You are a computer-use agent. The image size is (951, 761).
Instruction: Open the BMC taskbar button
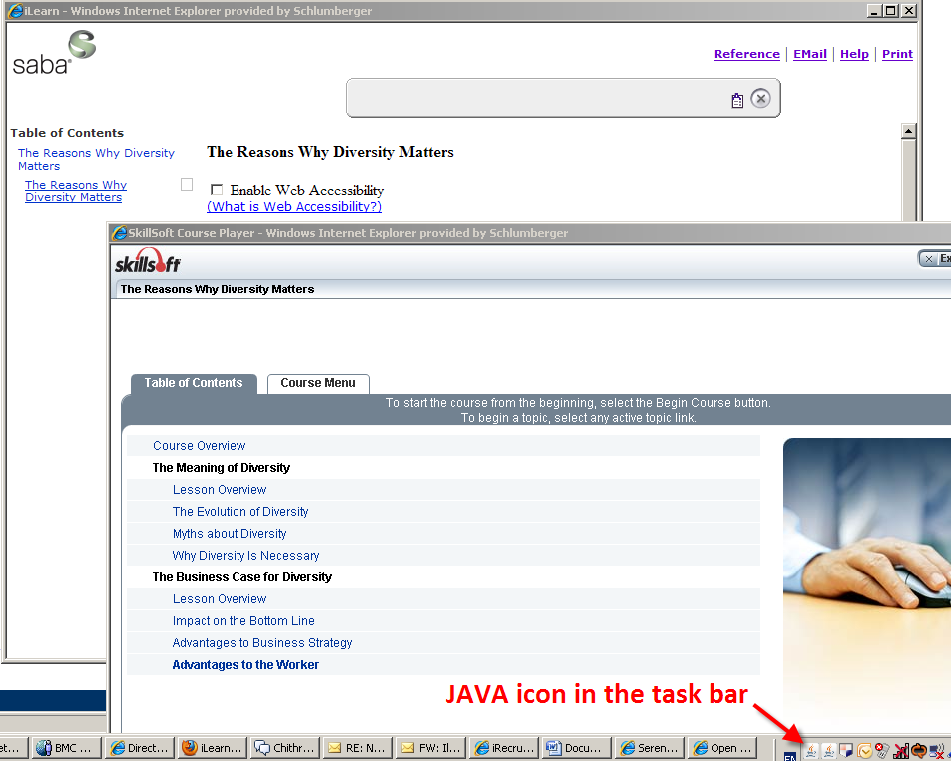(67, 748)
